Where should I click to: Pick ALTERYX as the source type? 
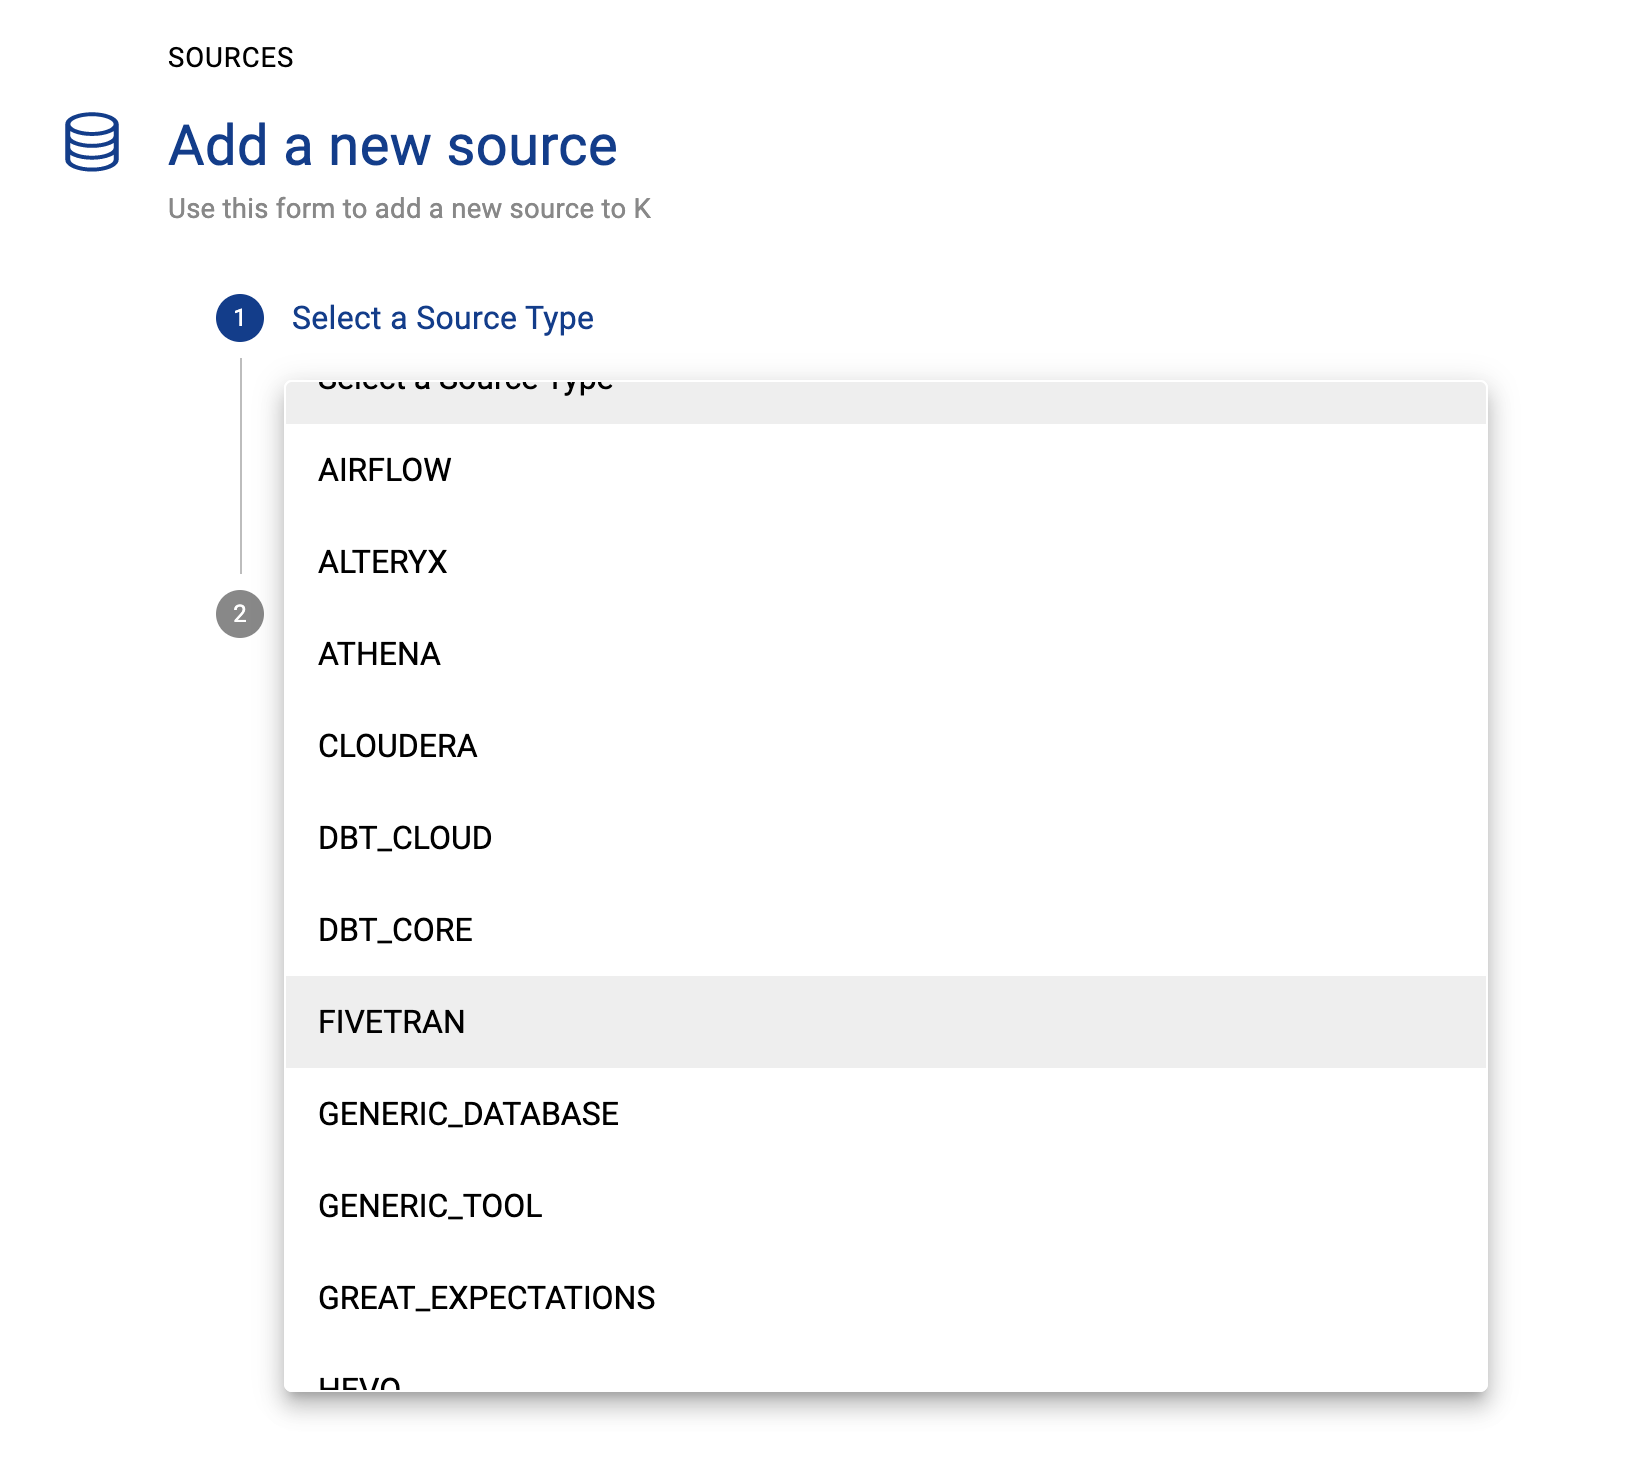tap(383, 562)
